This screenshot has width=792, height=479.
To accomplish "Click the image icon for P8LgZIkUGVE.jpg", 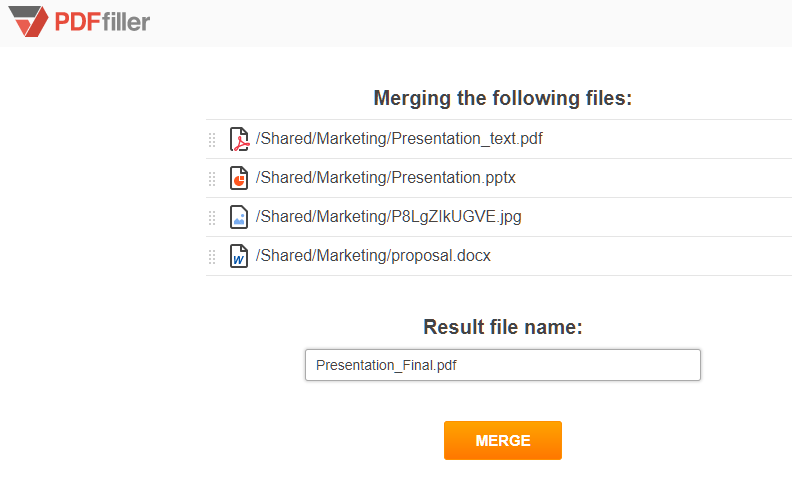I will [239, 217].
